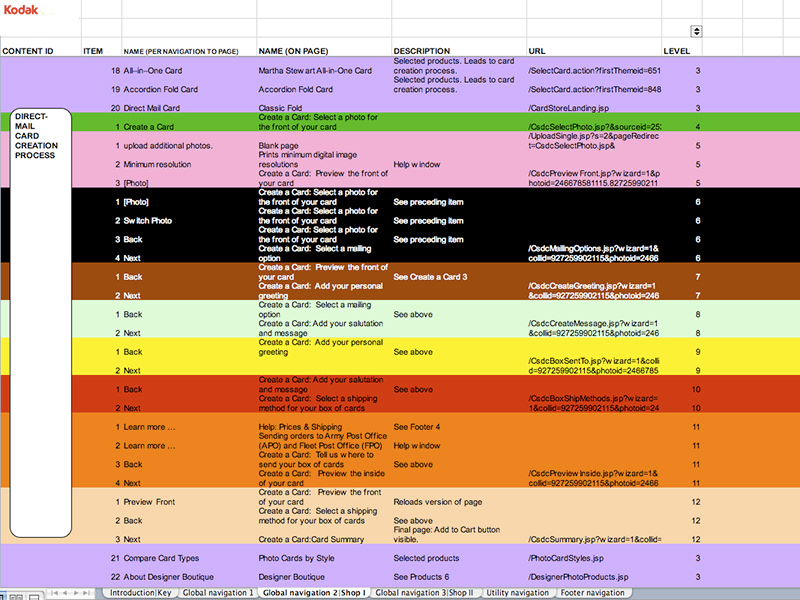Screen dimensions: 800x600
Task: Click the See Footer 4 cell
Action: (x=416, y=427)
